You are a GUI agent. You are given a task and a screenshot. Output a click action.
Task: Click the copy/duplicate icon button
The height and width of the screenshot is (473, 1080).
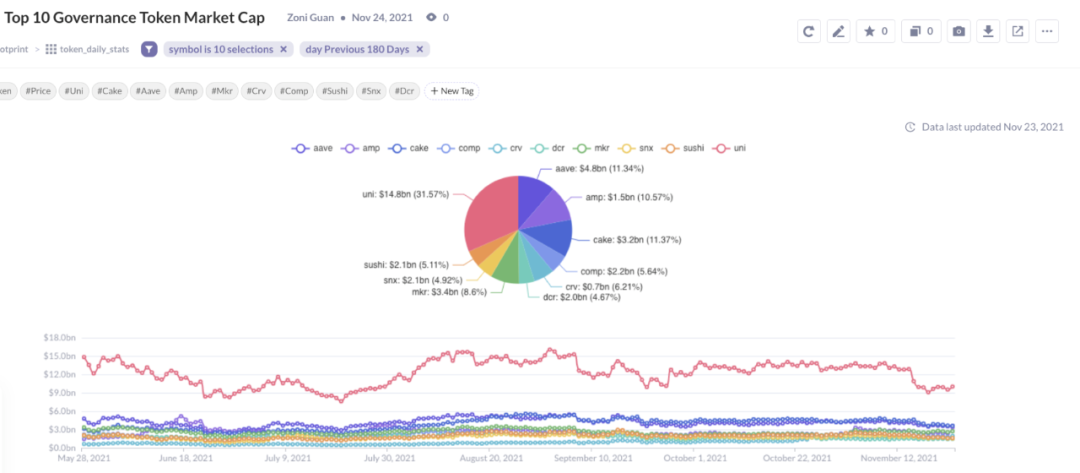tap(921, 31)
